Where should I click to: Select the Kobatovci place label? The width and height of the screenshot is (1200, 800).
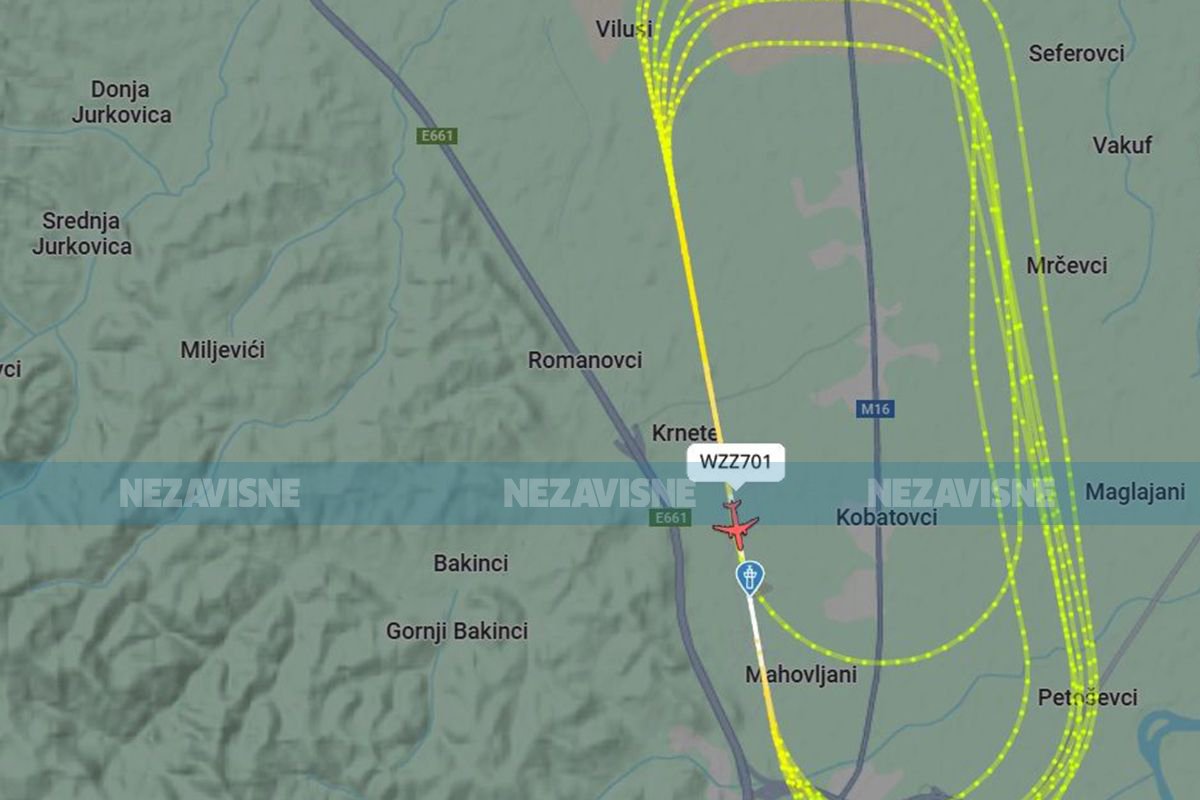click(x=886, y=517)
